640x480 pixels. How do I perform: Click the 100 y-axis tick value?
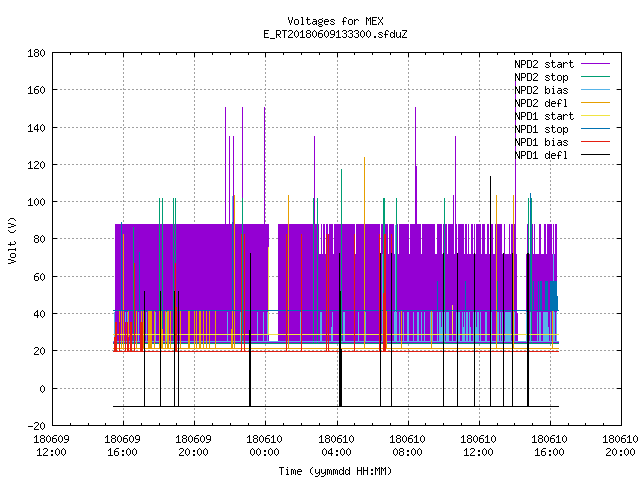[x=36, y=202]
